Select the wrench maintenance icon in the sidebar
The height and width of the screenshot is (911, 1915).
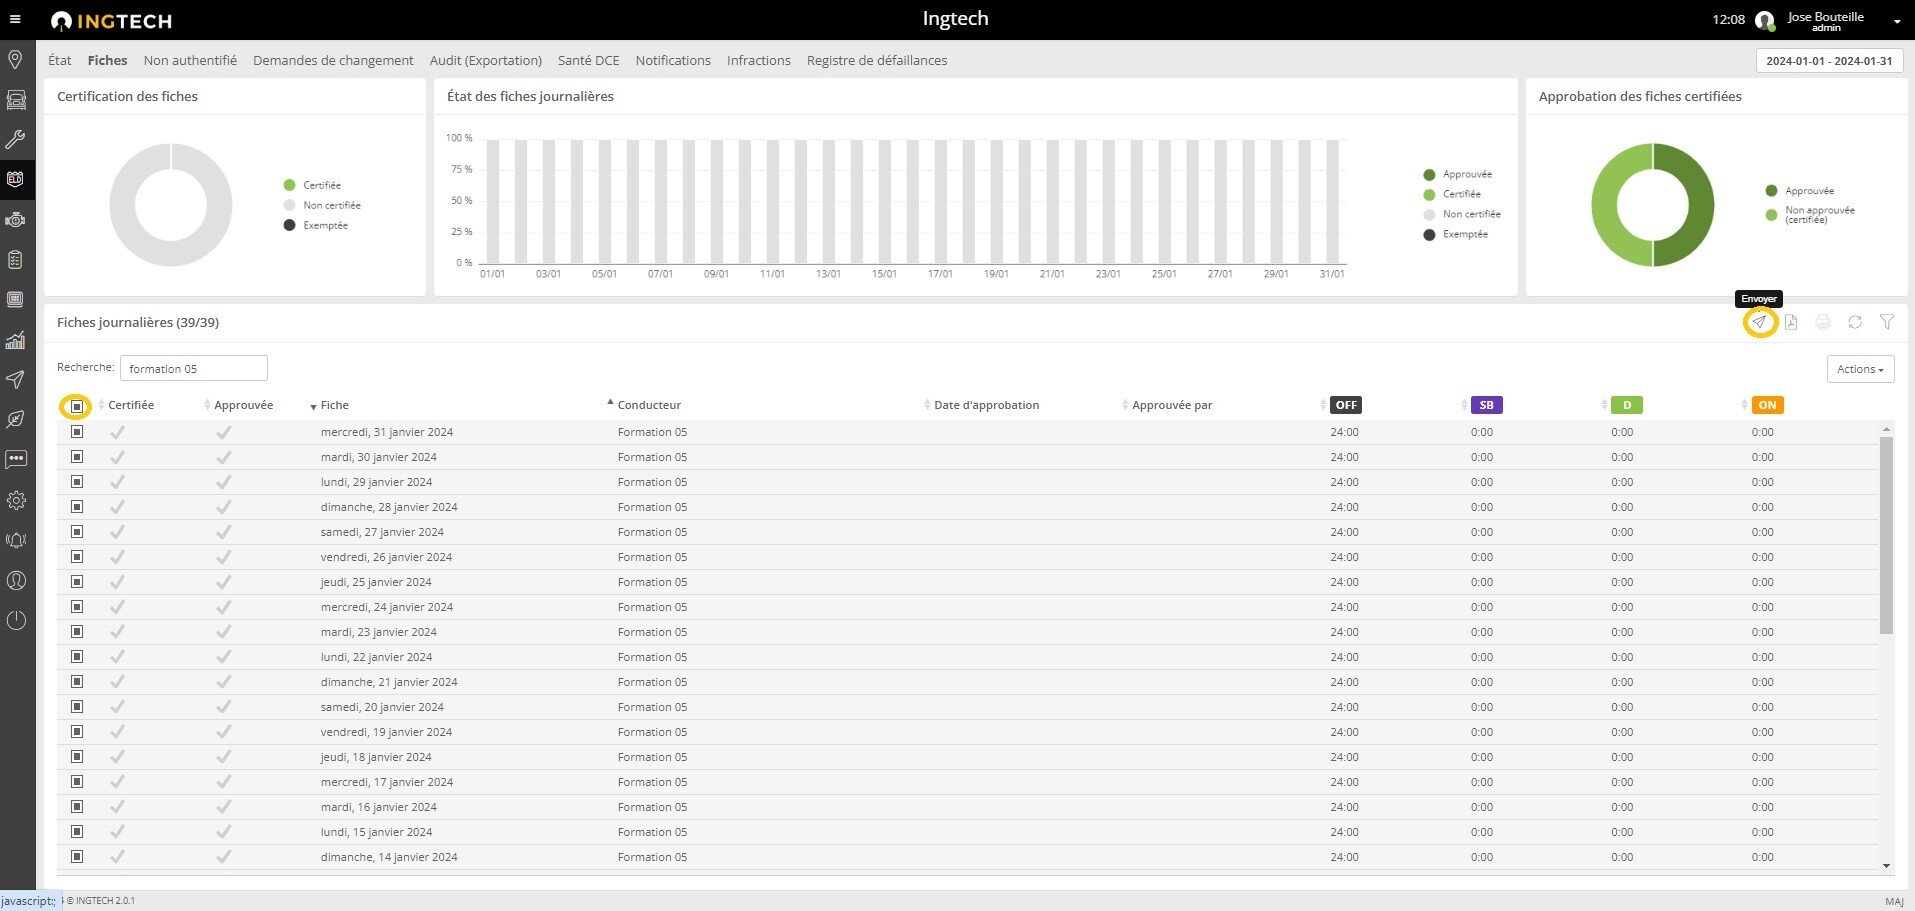point(16,140)
